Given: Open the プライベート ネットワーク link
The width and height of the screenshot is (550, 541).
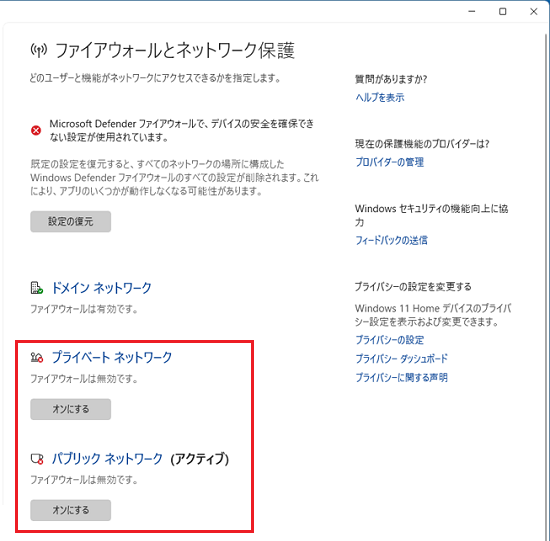Looking at the screenshot, I should coord(112,358).
